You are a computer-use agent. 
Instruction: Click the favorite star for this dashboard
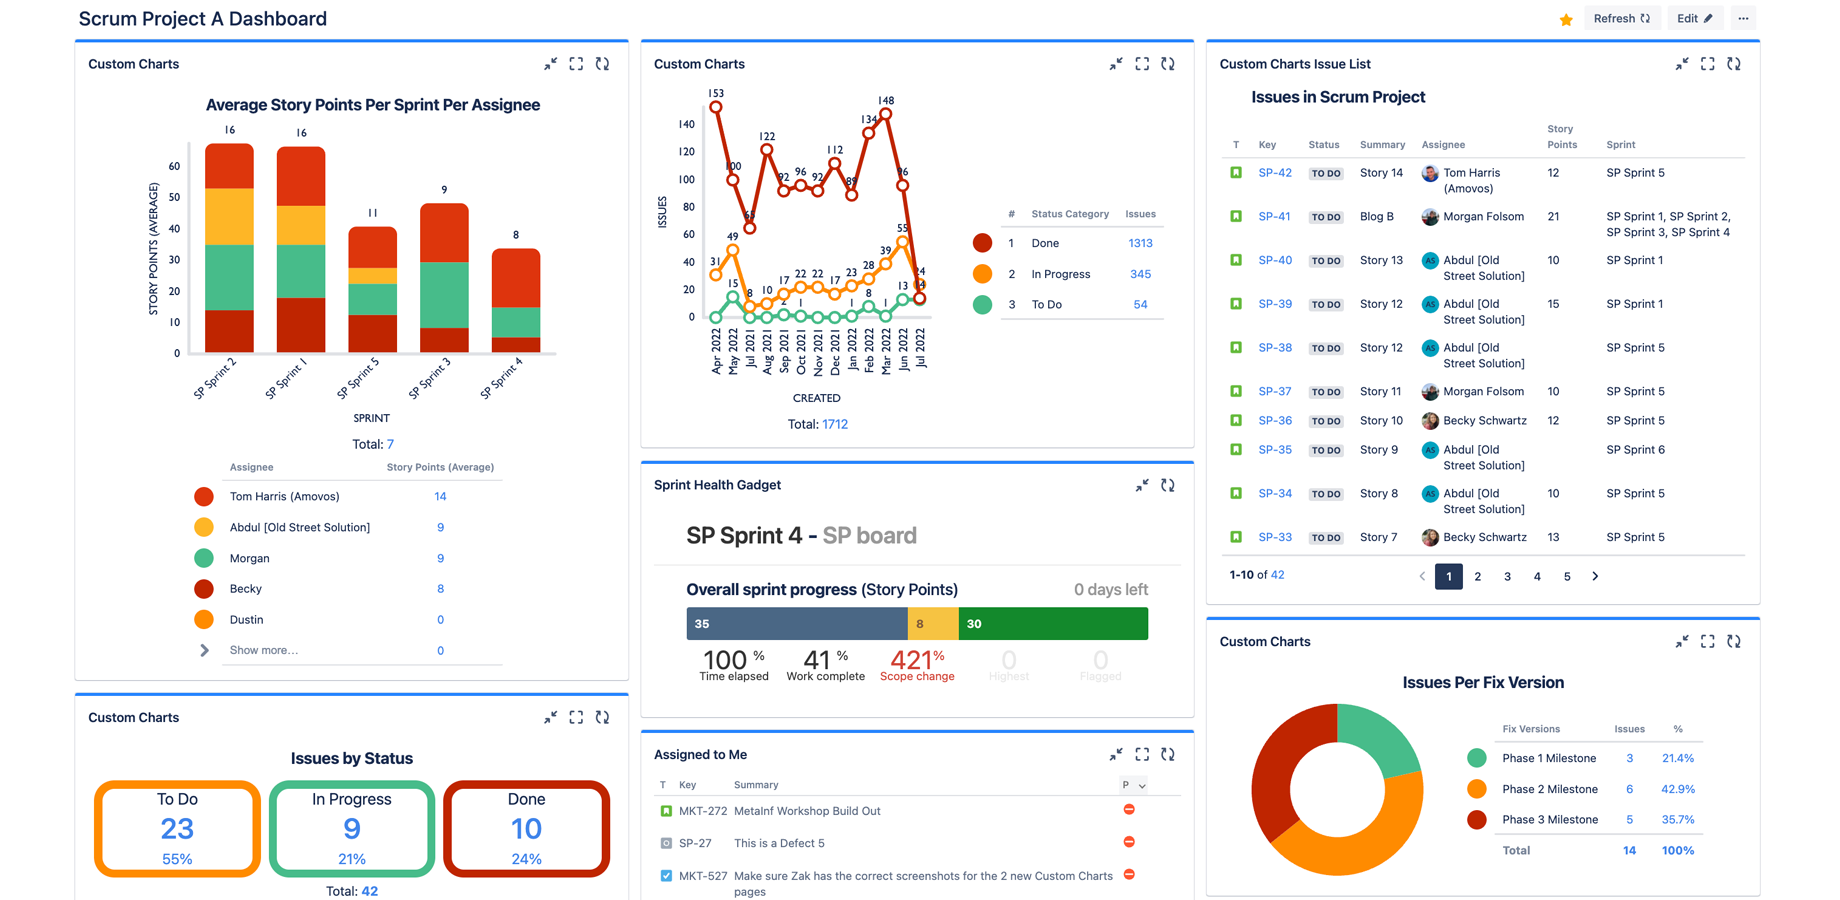[x=1566, y=18]
